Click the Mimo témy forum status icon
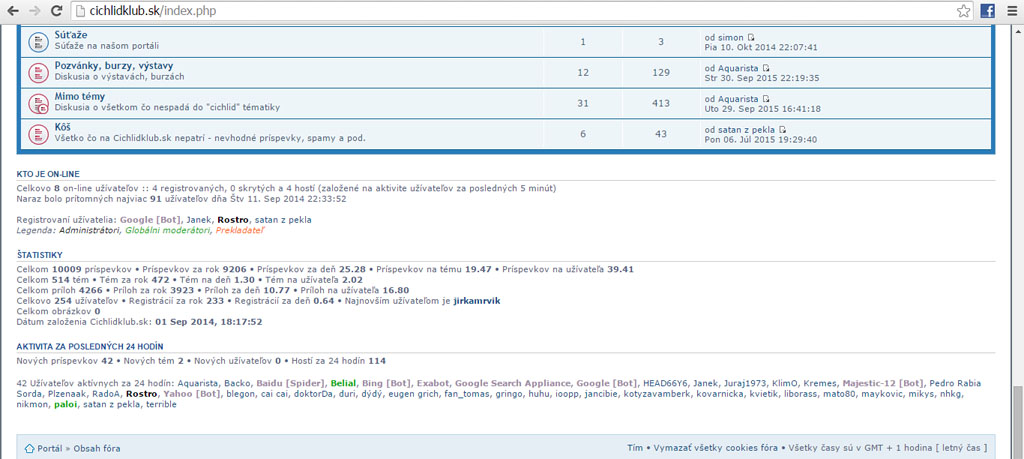Screen dimensions: 1024x459 click(38, 103)
